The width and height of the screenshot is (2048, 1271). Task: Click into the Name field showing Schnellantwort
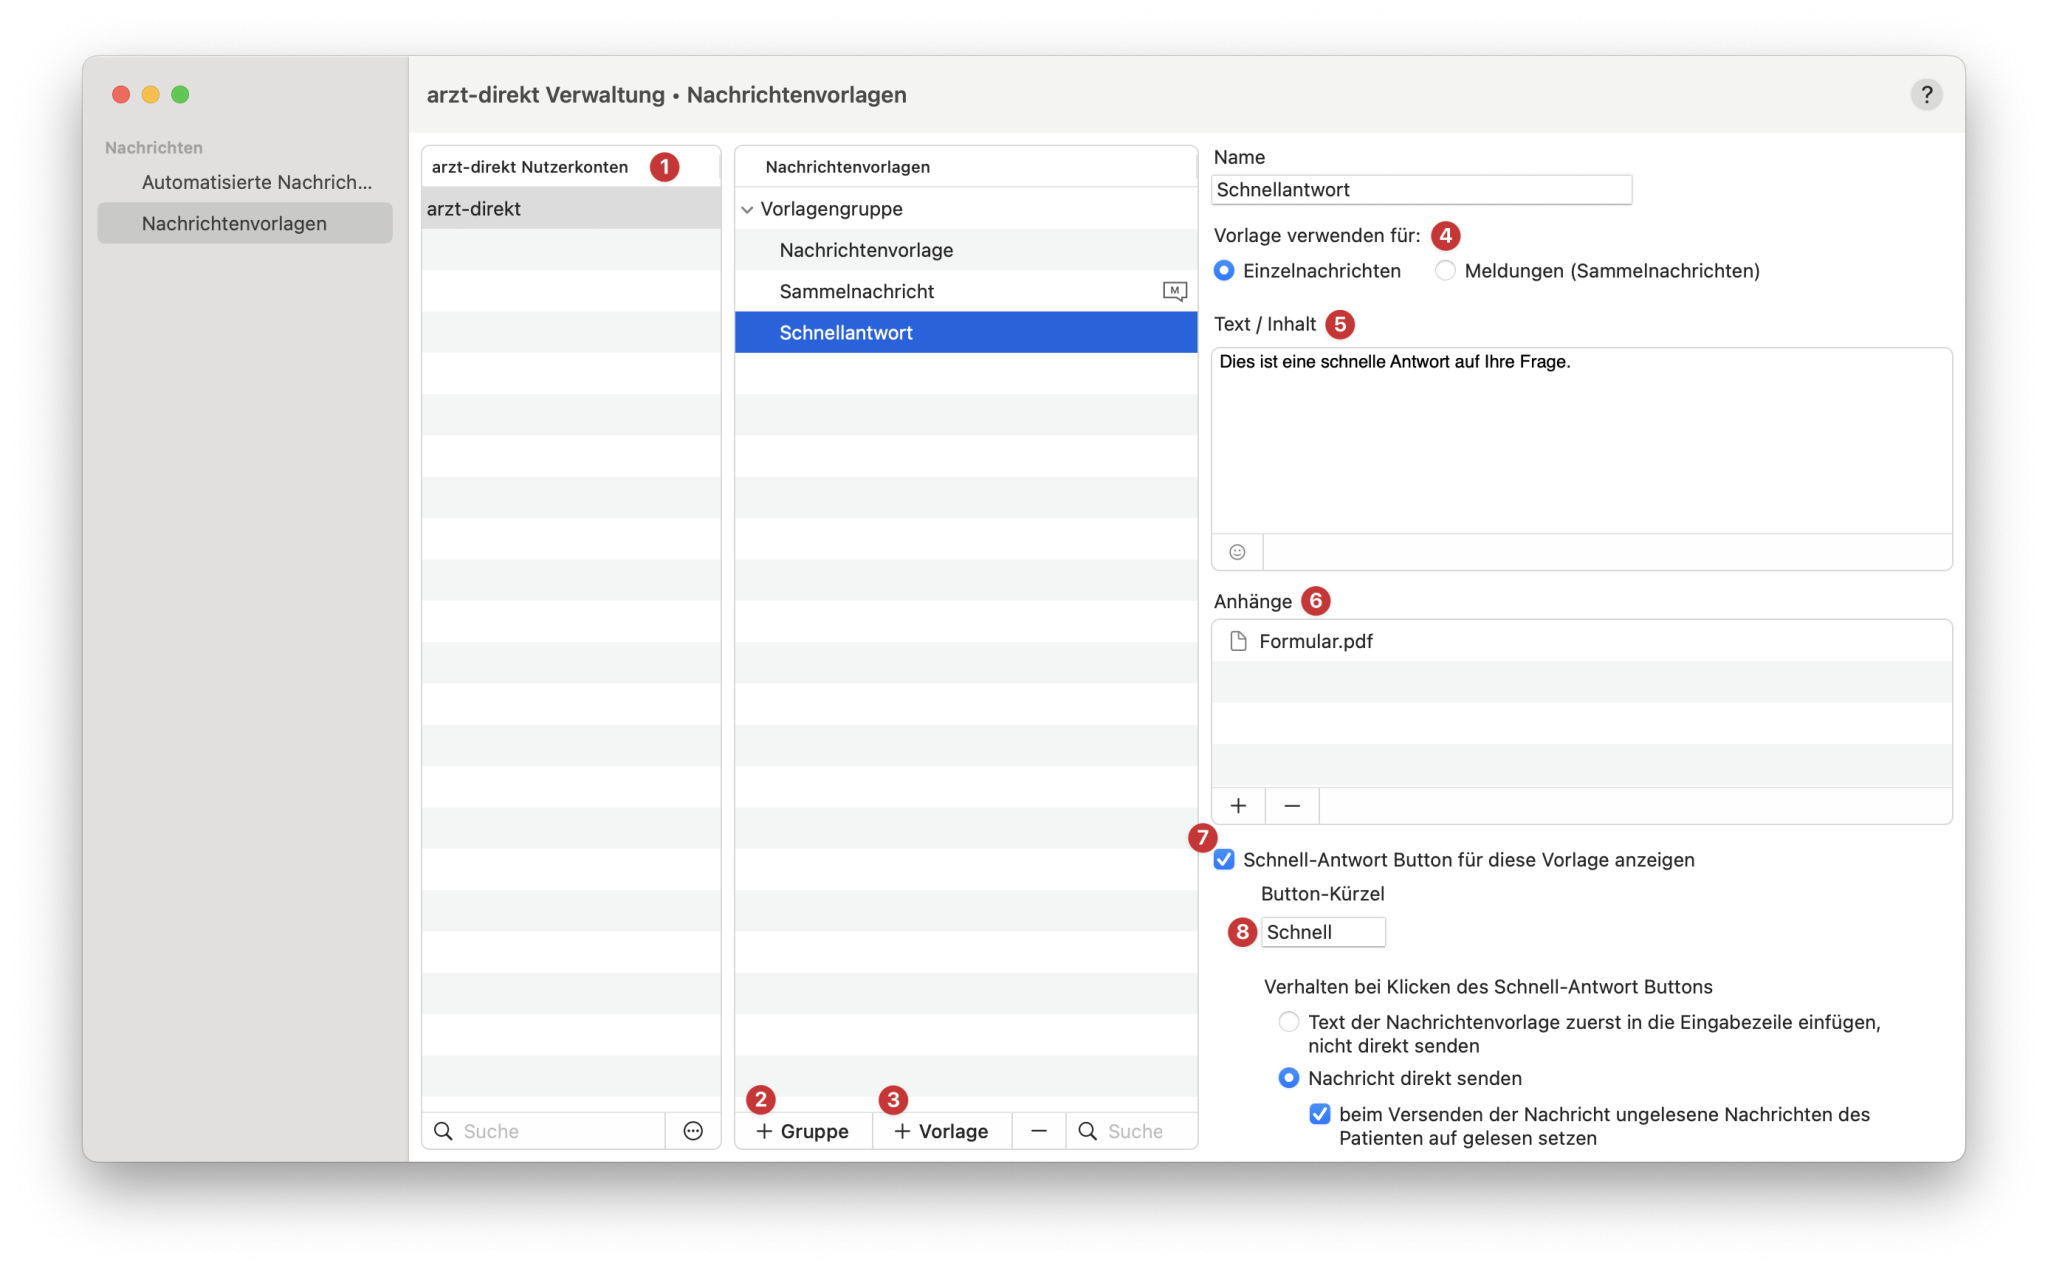coord(1421,189)
